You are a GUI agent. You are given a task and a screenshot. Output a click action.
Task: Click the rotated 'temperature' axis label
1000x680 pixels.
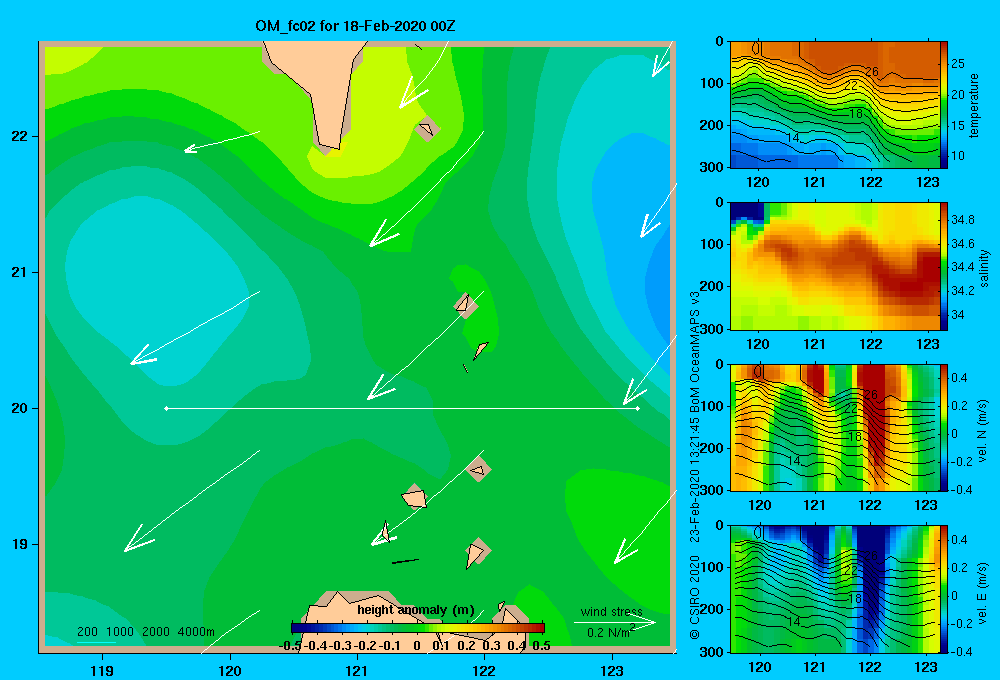973,105
